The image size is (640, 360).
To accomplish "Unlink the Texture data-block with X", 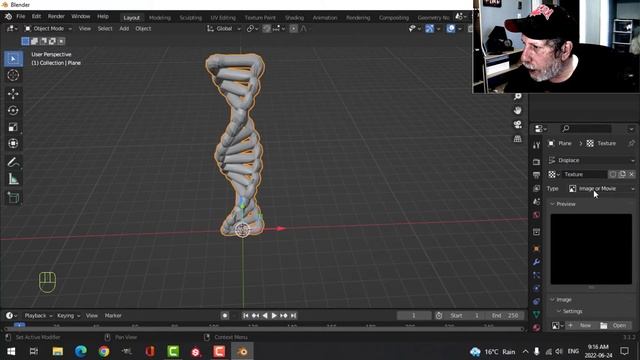I will click(631, 174).
